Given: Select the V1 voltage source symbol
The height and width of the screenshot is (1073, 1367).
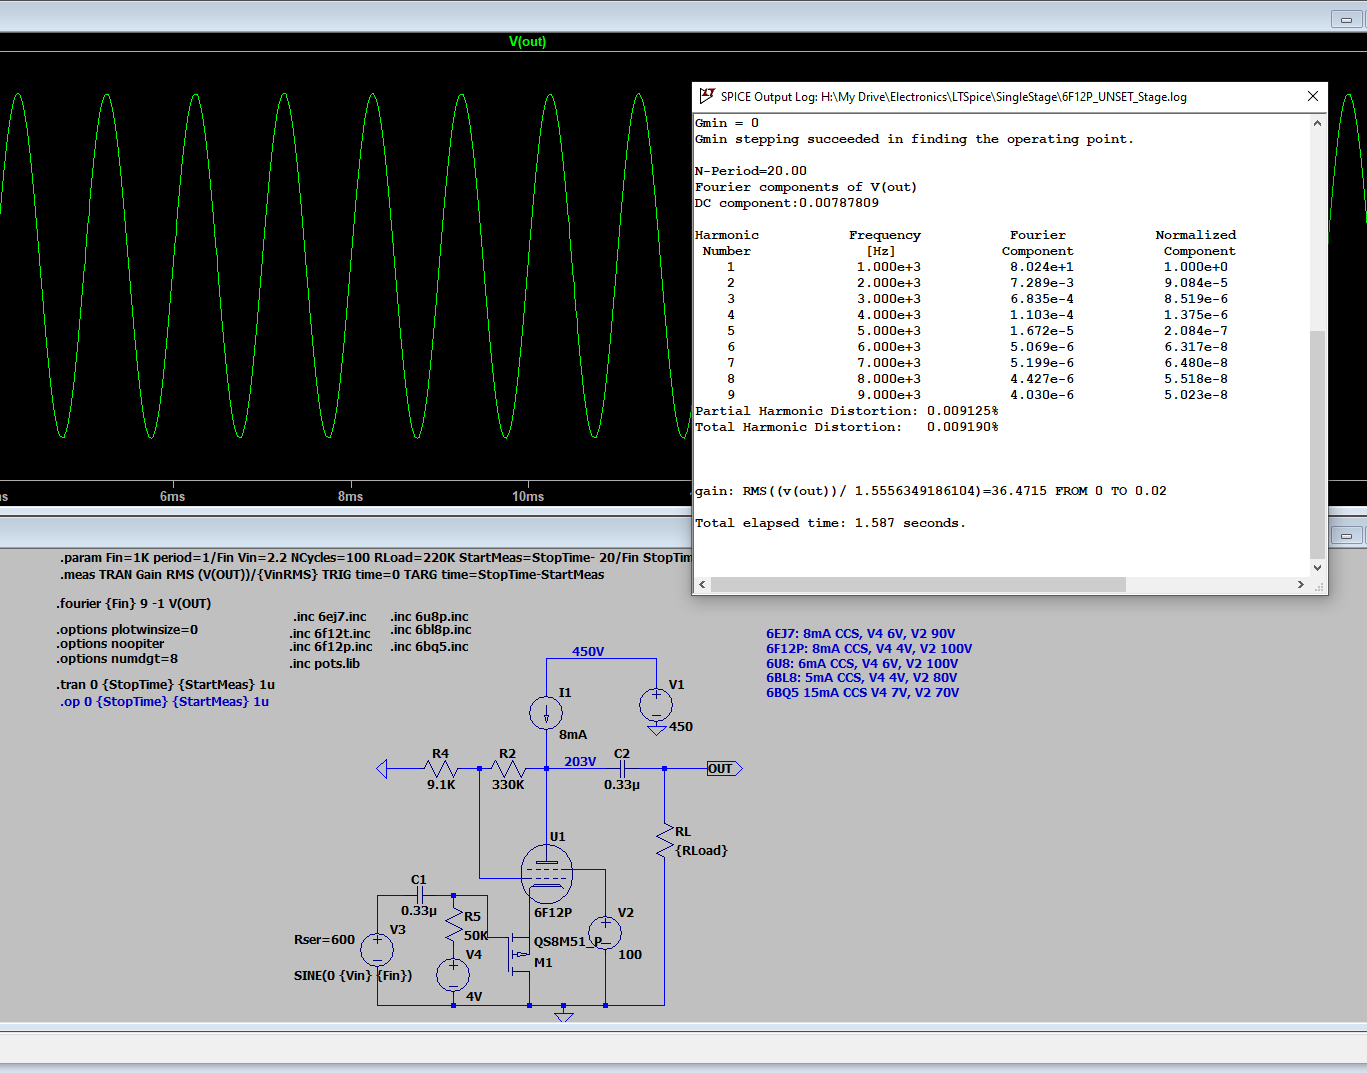Looking at the screenshot, I should pyautogui.click(x=656, y=705).
